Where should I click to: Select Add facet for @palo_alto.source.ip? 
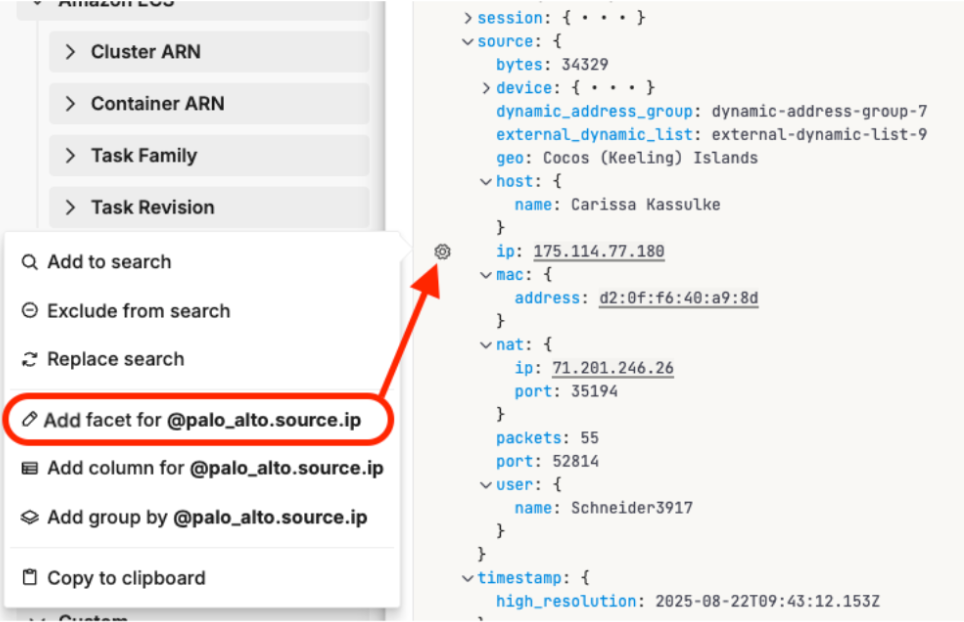(202, 421)
